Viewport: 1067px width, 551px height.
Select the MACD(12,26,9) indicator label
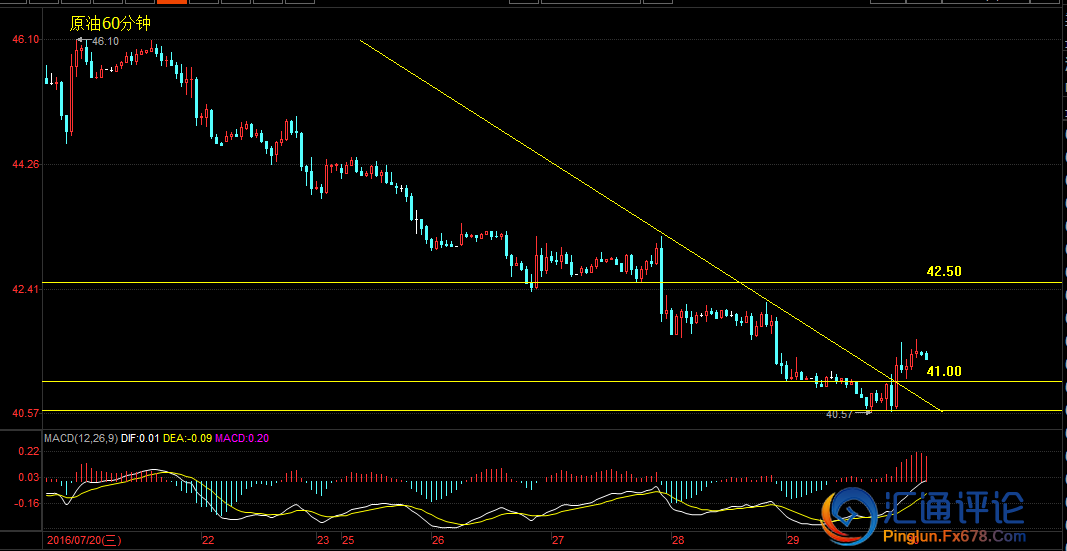pyautogui.click(x=81, y=438)
